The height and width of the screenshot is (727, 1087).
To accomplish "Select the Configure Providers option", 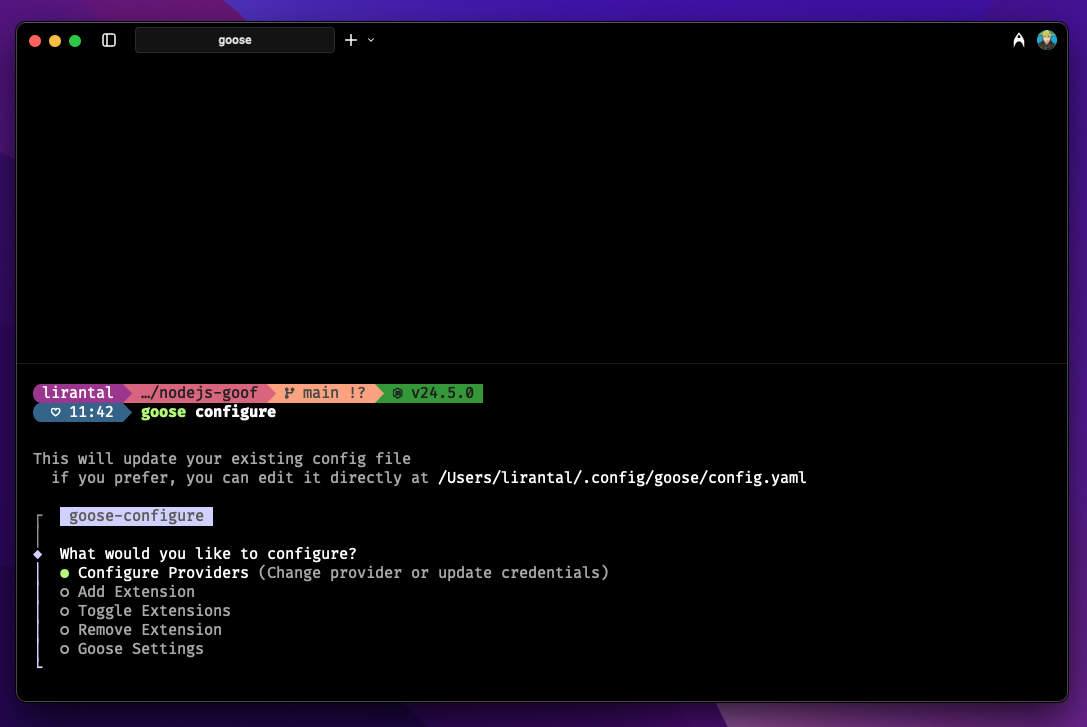I will point(163,573).
